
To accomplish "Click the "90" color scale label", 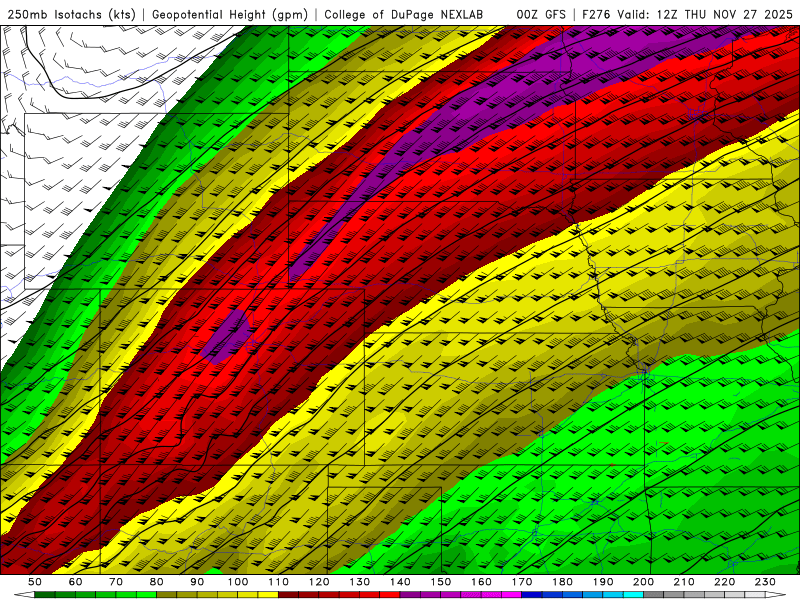I will [197, 582].
